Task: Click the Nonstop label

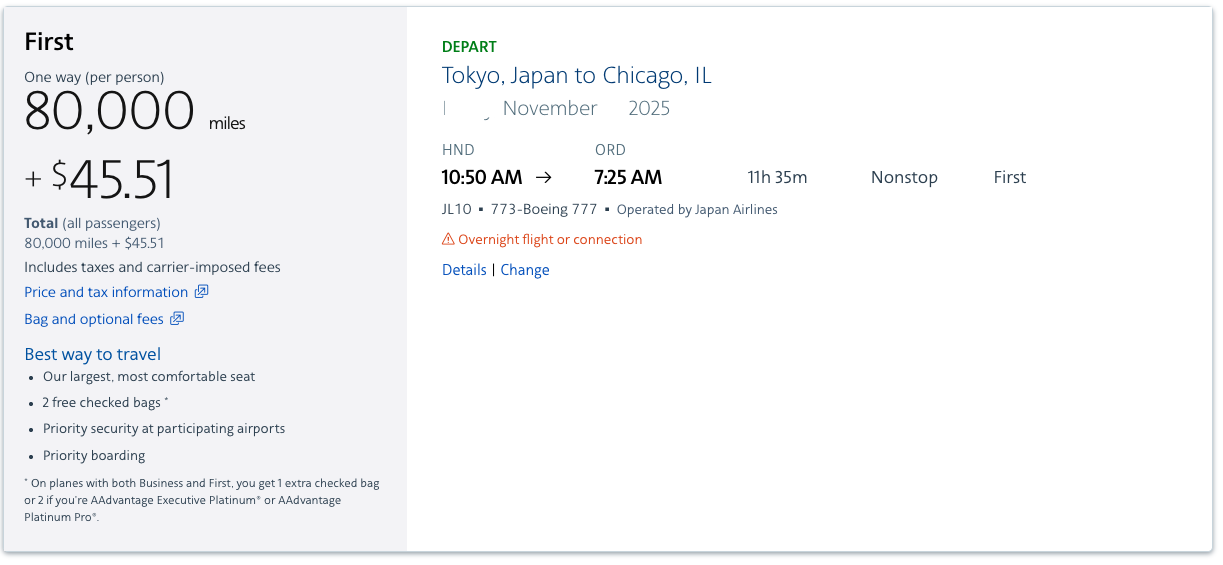Action: tap(904, 177)
